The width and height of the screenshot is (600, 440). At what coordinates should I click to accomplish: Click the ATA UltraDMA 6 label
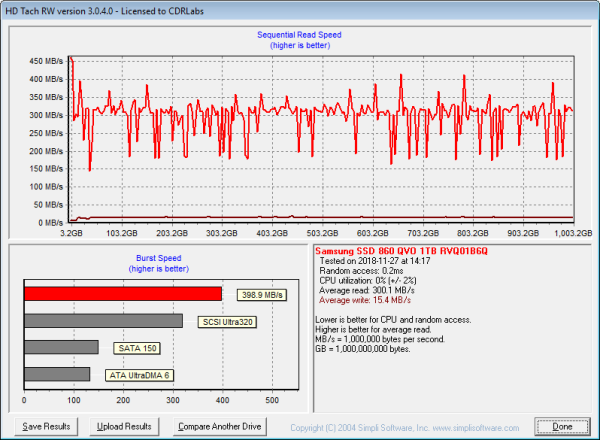(x=141, y=375)
